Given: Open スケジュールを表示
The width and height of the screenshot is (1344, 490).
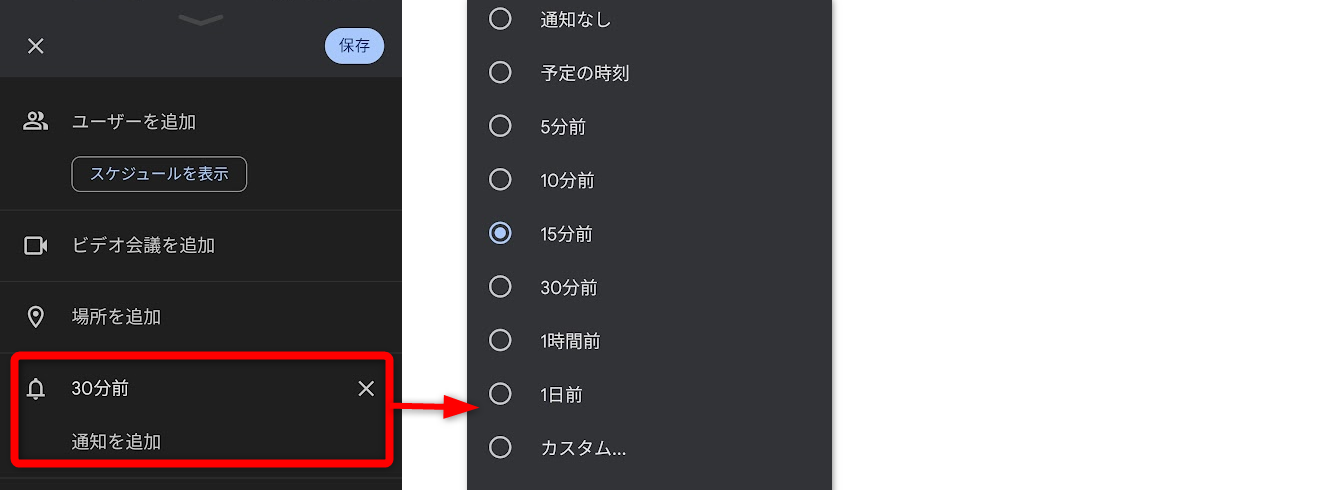Looking at the screenshot, I should click(159, 174).
